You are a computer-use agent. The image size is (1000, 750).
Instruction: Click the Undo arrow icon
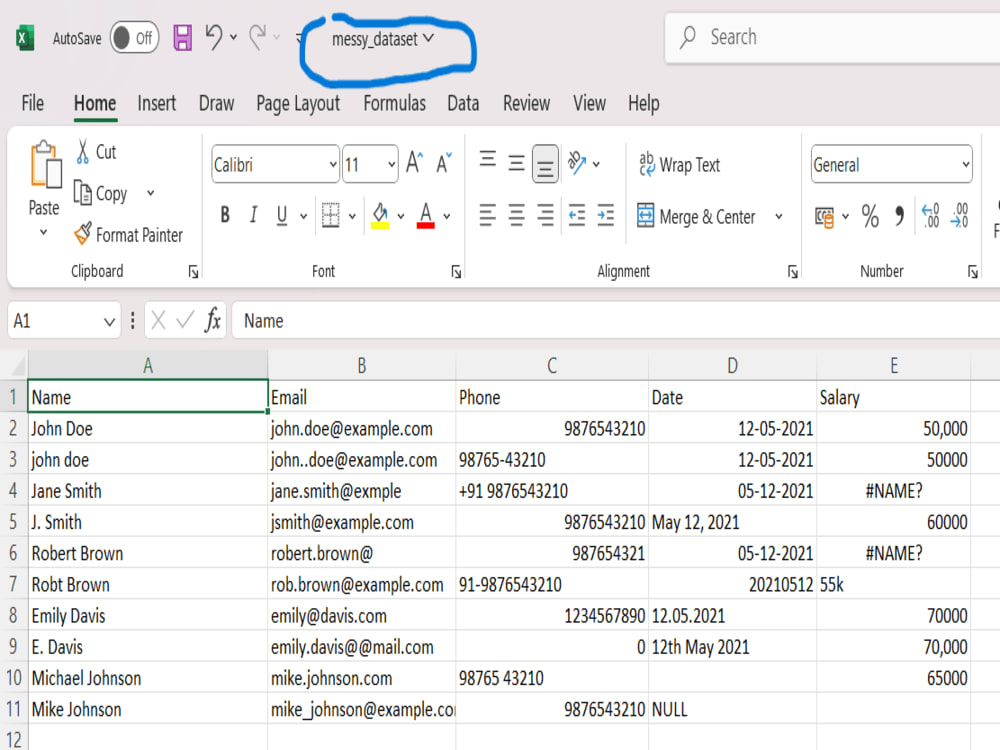[214, 37]
